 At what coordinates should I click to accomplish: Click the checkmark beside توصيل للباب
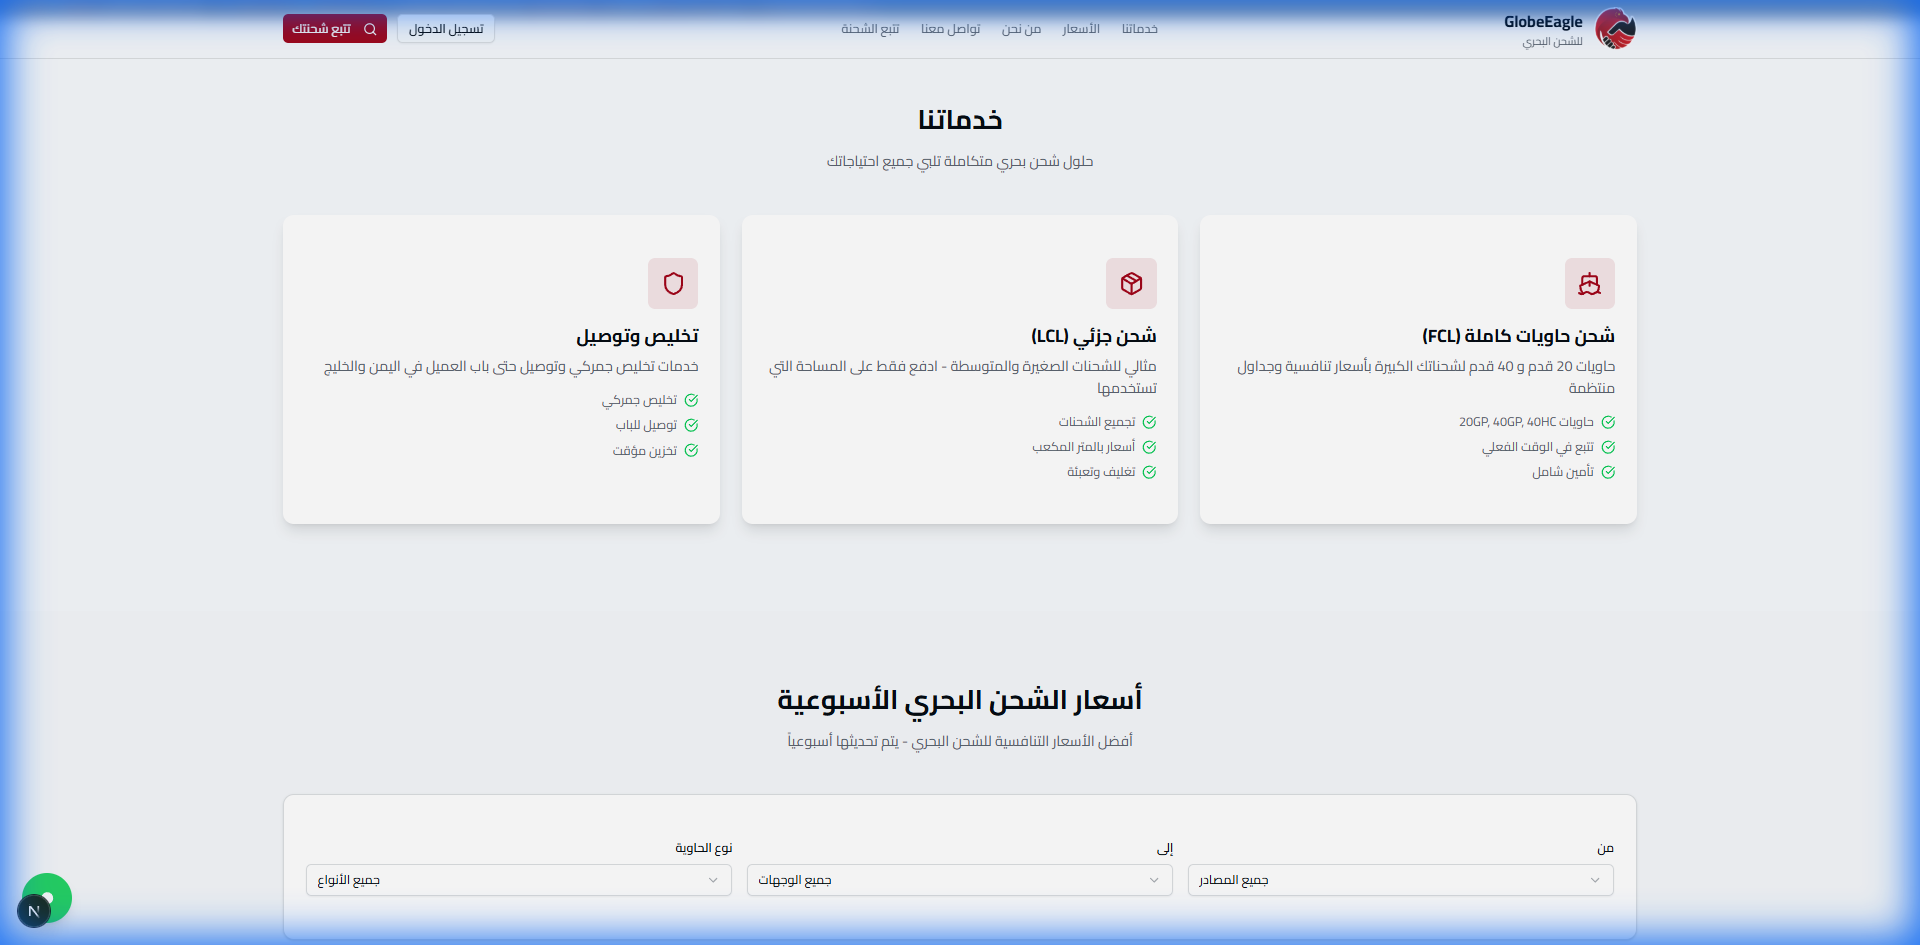[x=691, y=424]
